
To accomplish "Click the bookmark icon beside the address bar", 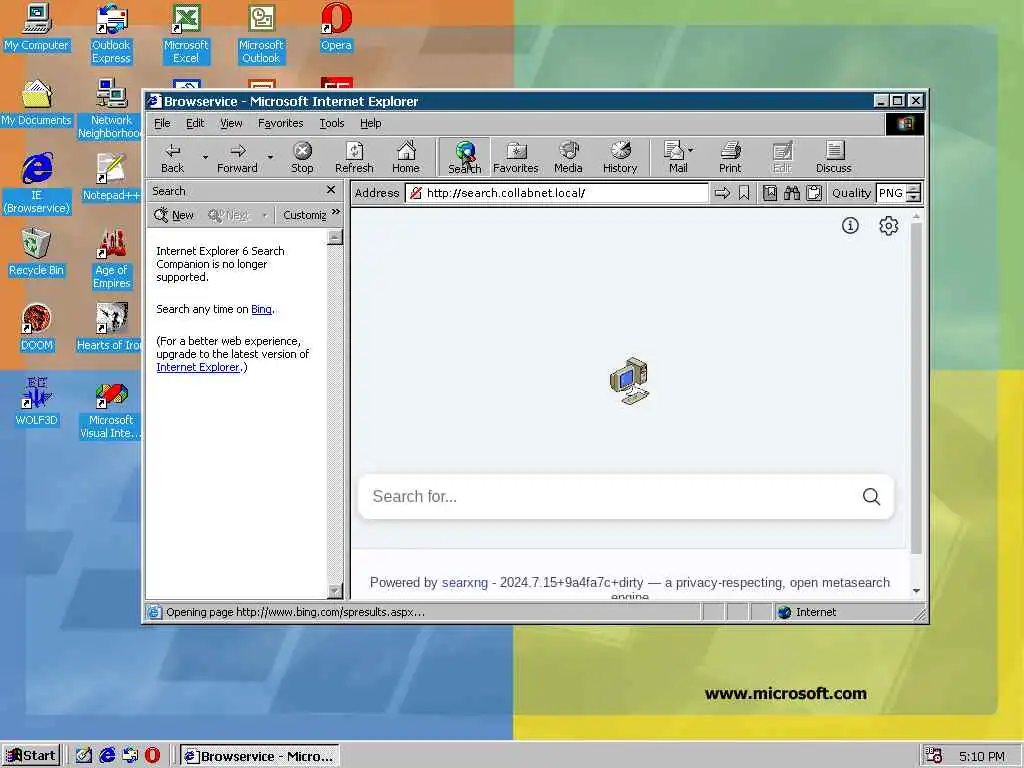I will 744,193.
